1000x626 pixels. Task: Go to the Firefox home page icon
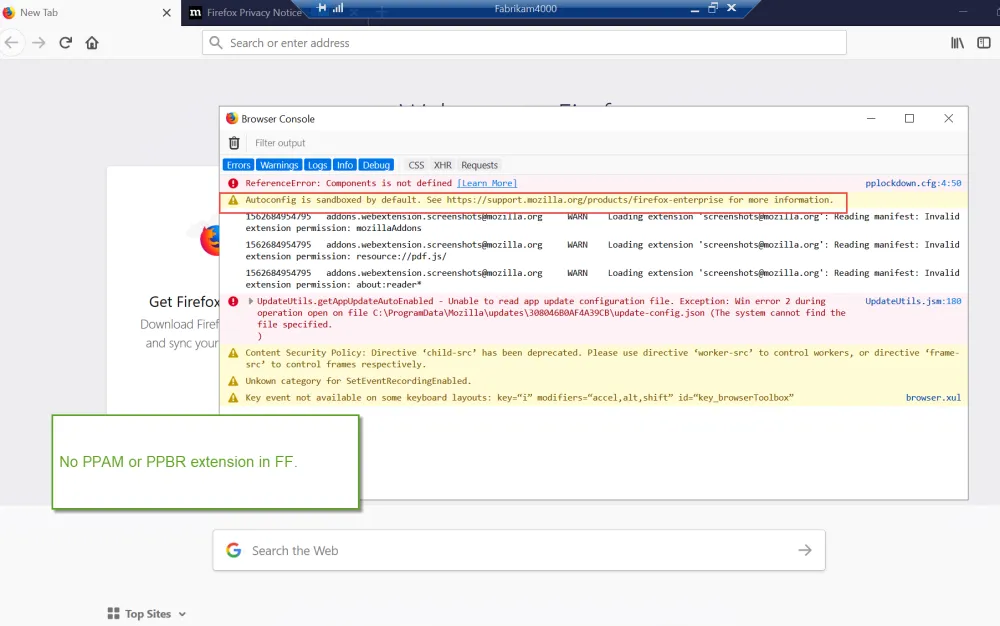[x=92, y=43]
